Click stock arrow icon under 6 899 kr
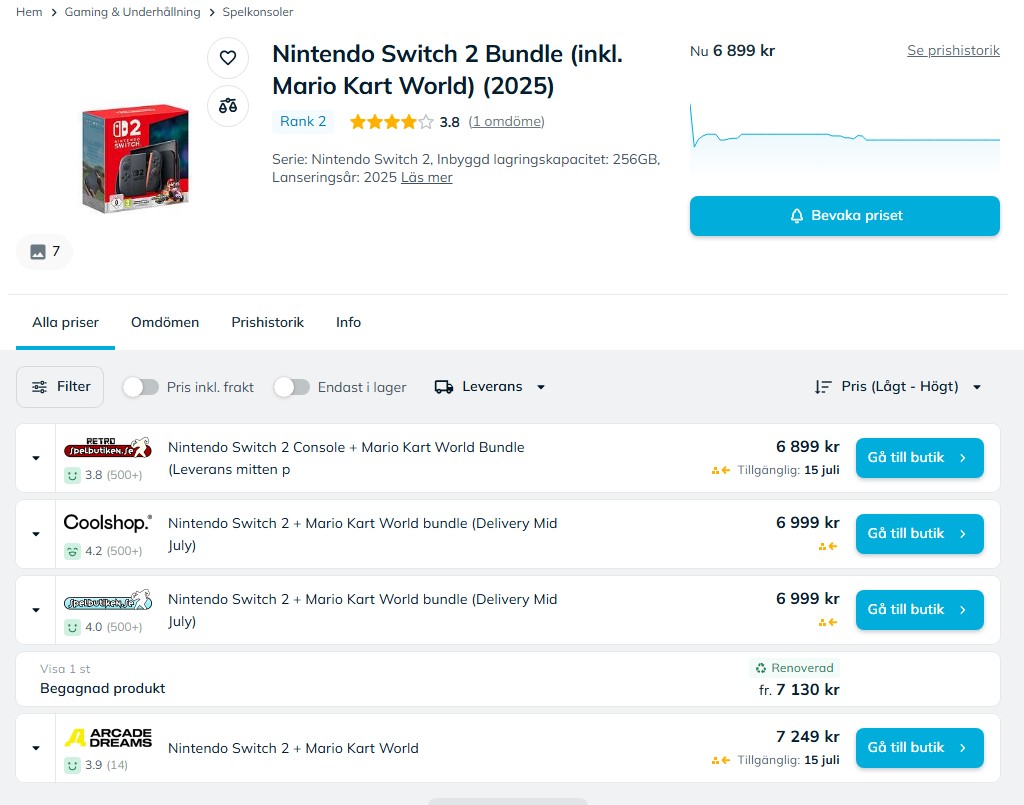 pos(721,470)
